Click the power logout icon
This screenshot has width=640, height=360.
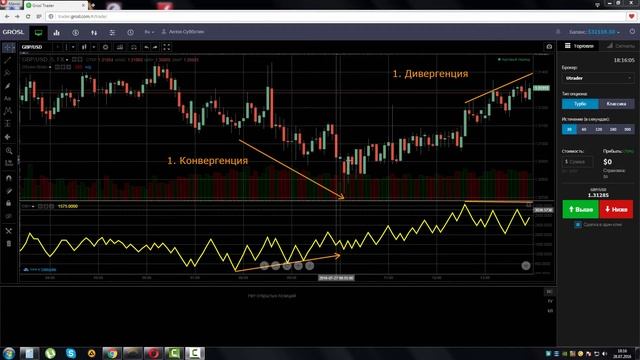coord(632,31)
